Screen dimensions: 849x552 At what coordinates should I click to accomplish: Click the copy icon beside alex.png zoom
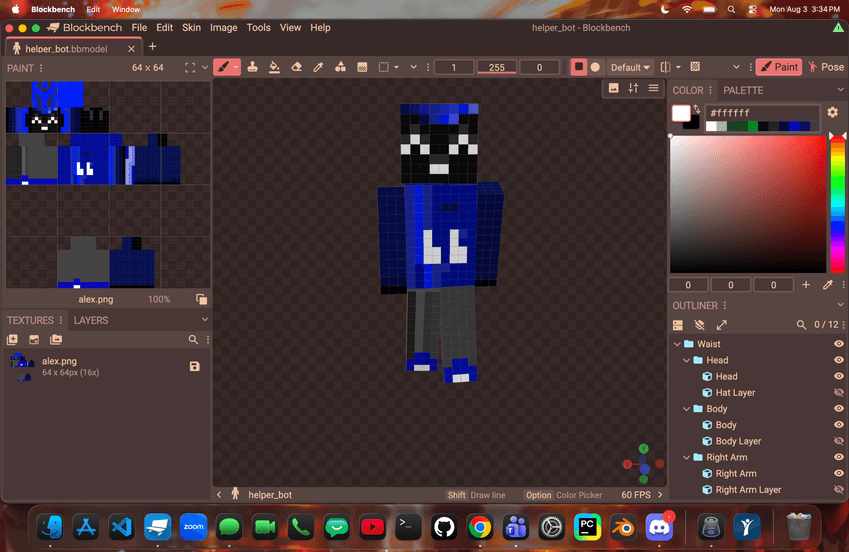tap(201, 299)
